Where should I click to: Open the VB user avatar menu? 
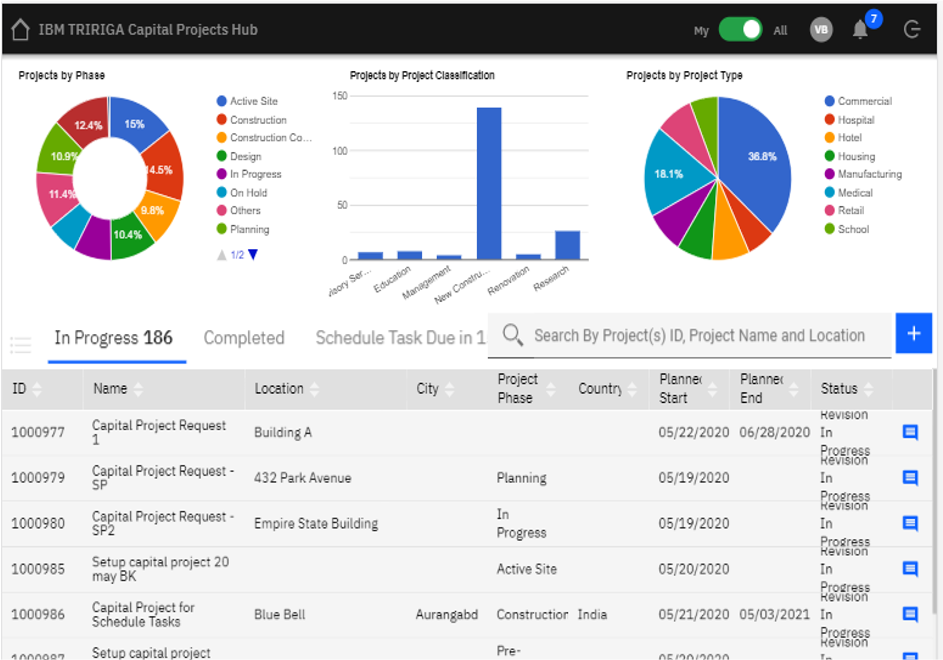[821, 29]
